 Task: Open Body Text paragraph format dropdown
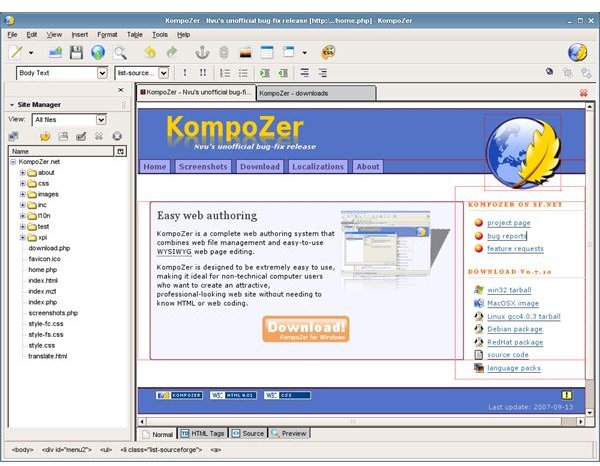pyautogui.click(x=62, y=73)
